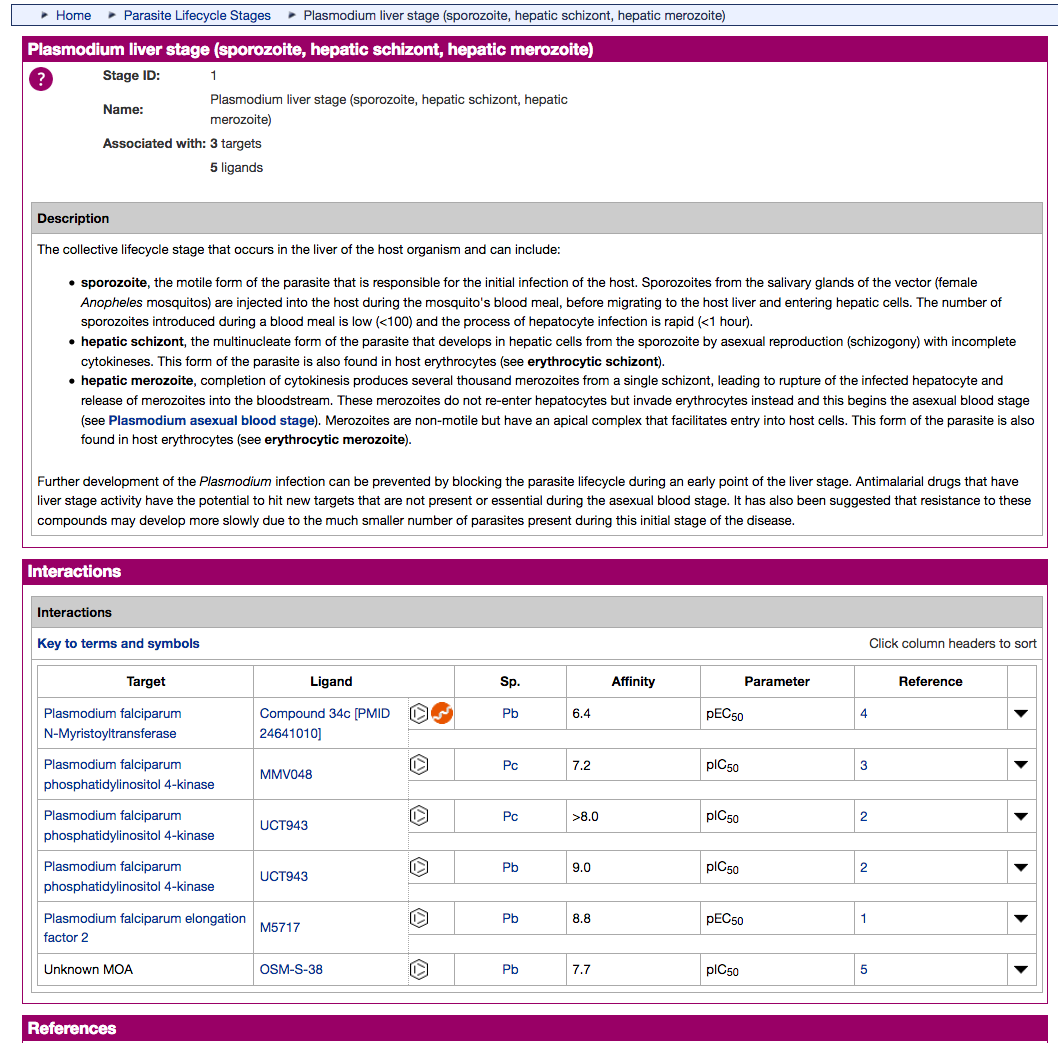The height and width of the screenshot is (1043, 1058).
Task: Open Plasmodium falciparum N-Myristoyltransferase target link
Action: (x=113, y=723)
